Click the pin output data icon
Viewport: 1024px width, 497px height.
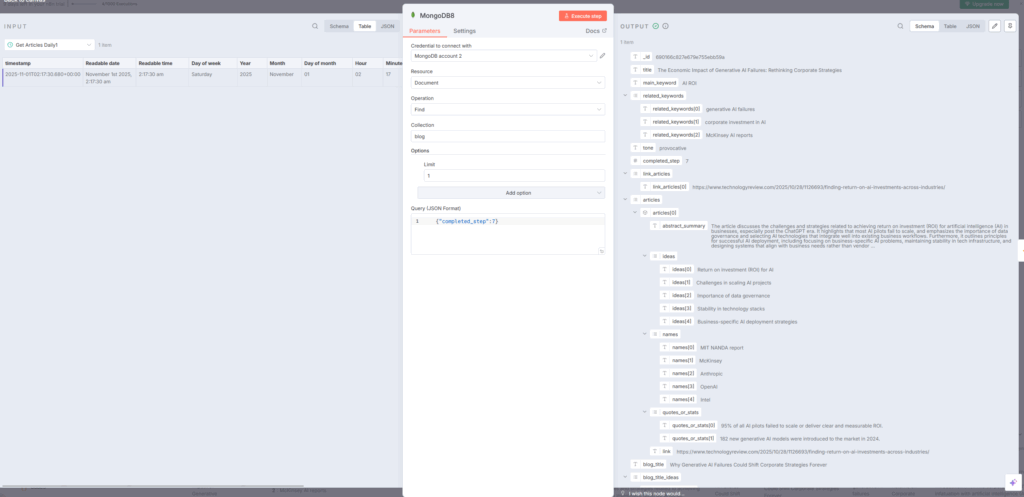[1010, 26]
